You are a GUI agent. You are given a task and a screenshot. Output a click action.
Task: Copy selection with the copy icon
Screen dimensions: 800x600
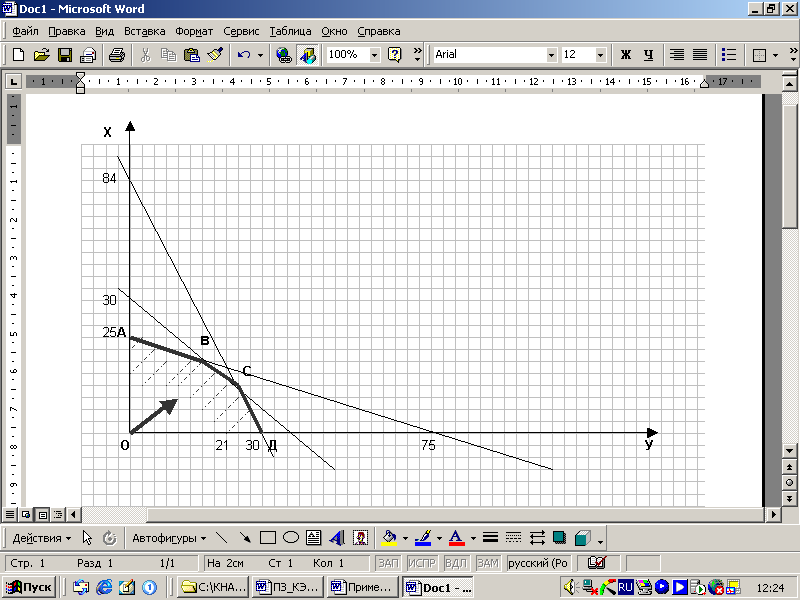(168, 55)
